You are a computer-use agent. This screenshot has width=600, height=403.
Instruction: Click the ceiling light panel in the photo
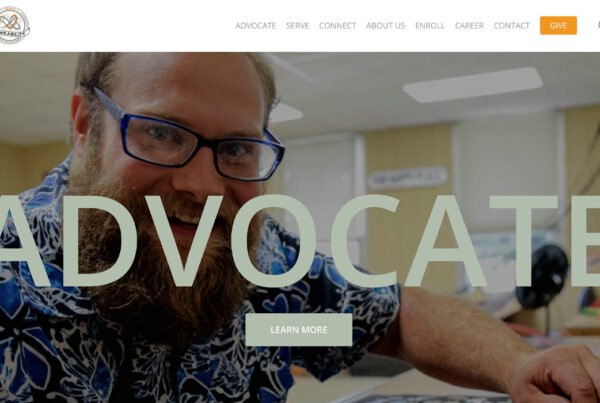(x=473, y=85)
